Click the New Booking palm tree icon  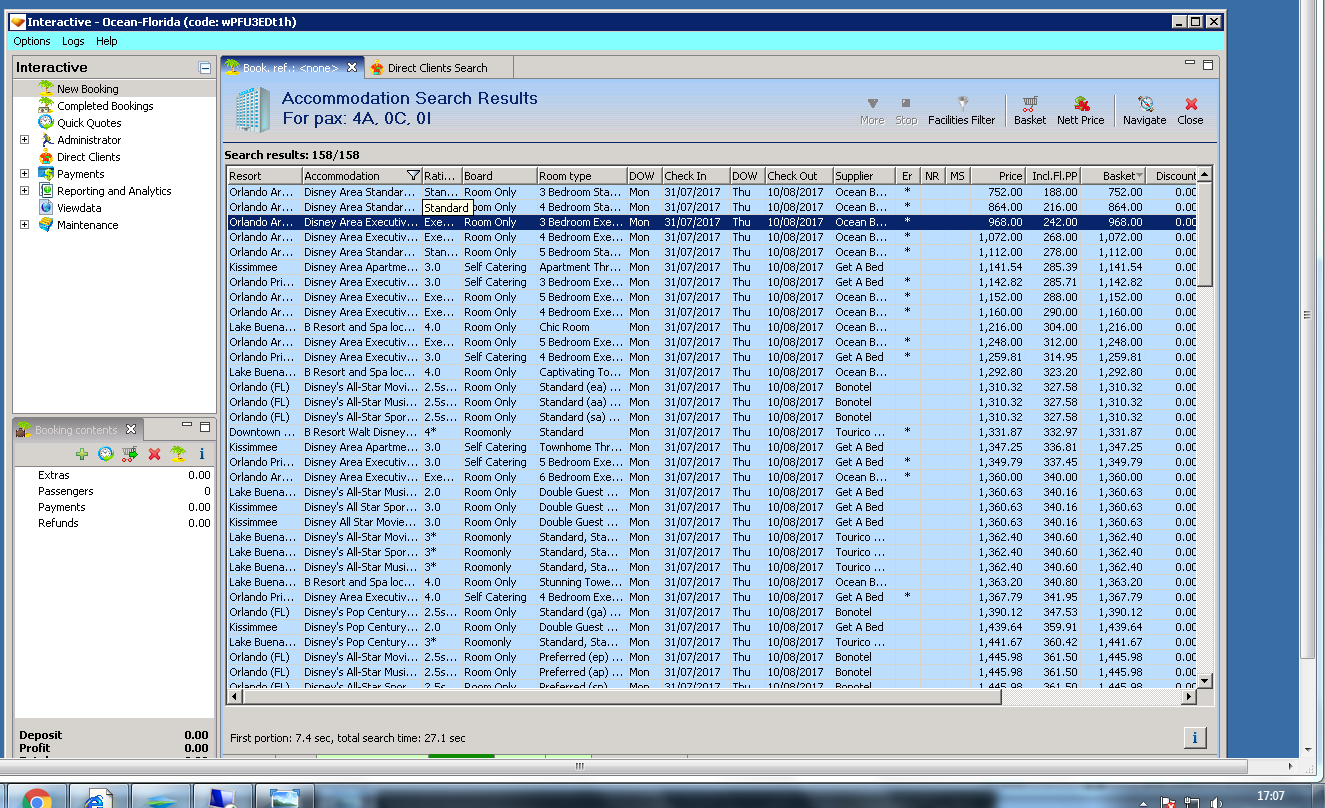coord(45,88)
